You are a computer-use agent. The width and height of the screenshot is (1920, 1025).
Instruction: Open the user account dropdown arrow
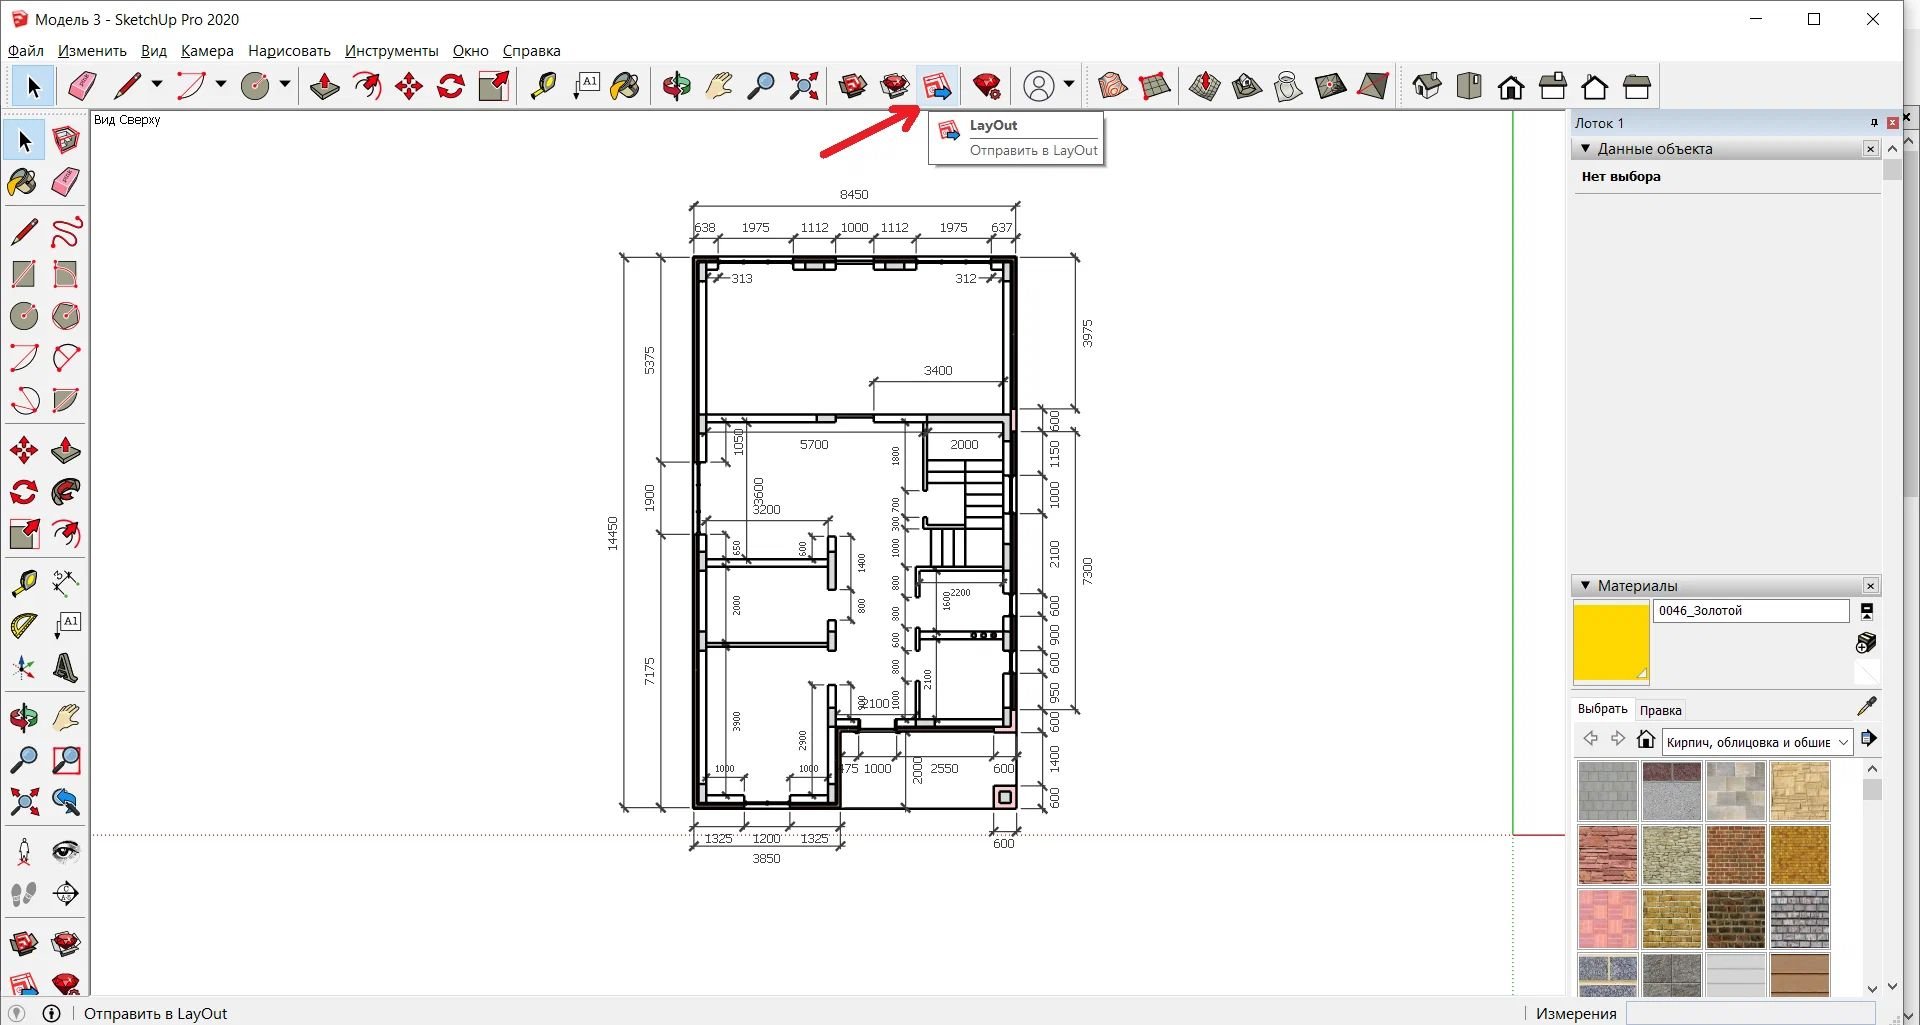1069,85
